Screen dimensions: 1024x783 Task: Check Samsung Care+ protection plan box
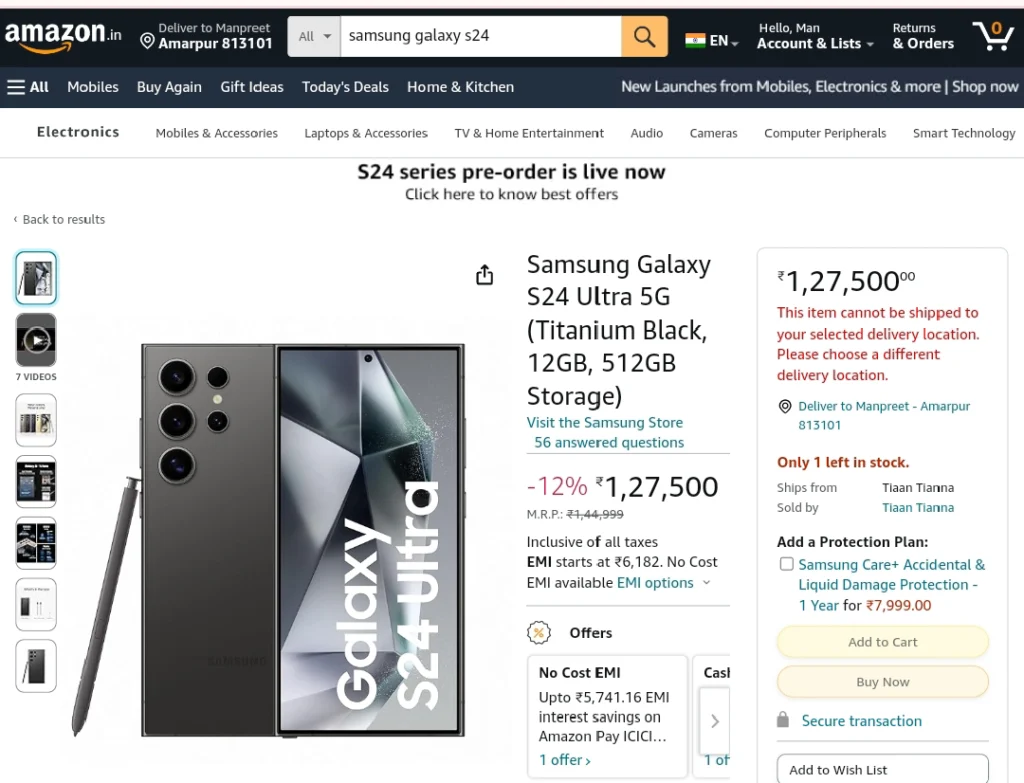[787, 564]
